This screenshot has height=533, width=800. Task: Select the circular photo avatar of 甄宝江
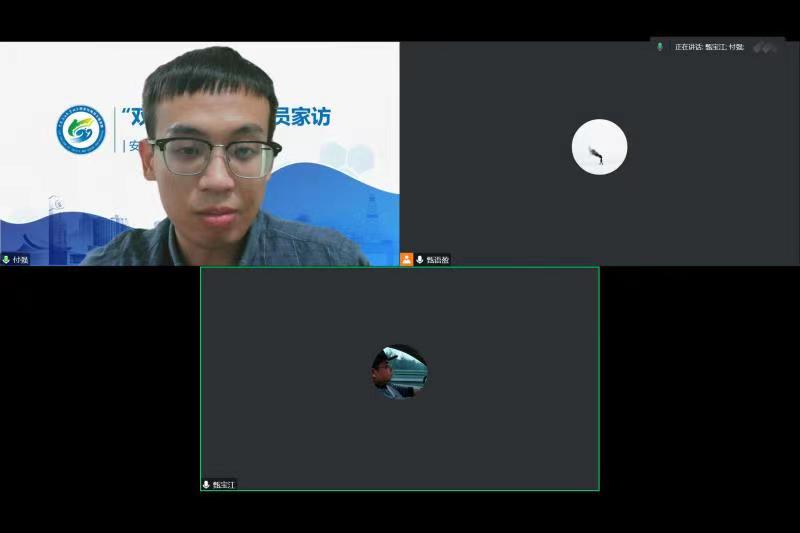tap(400, 371)
